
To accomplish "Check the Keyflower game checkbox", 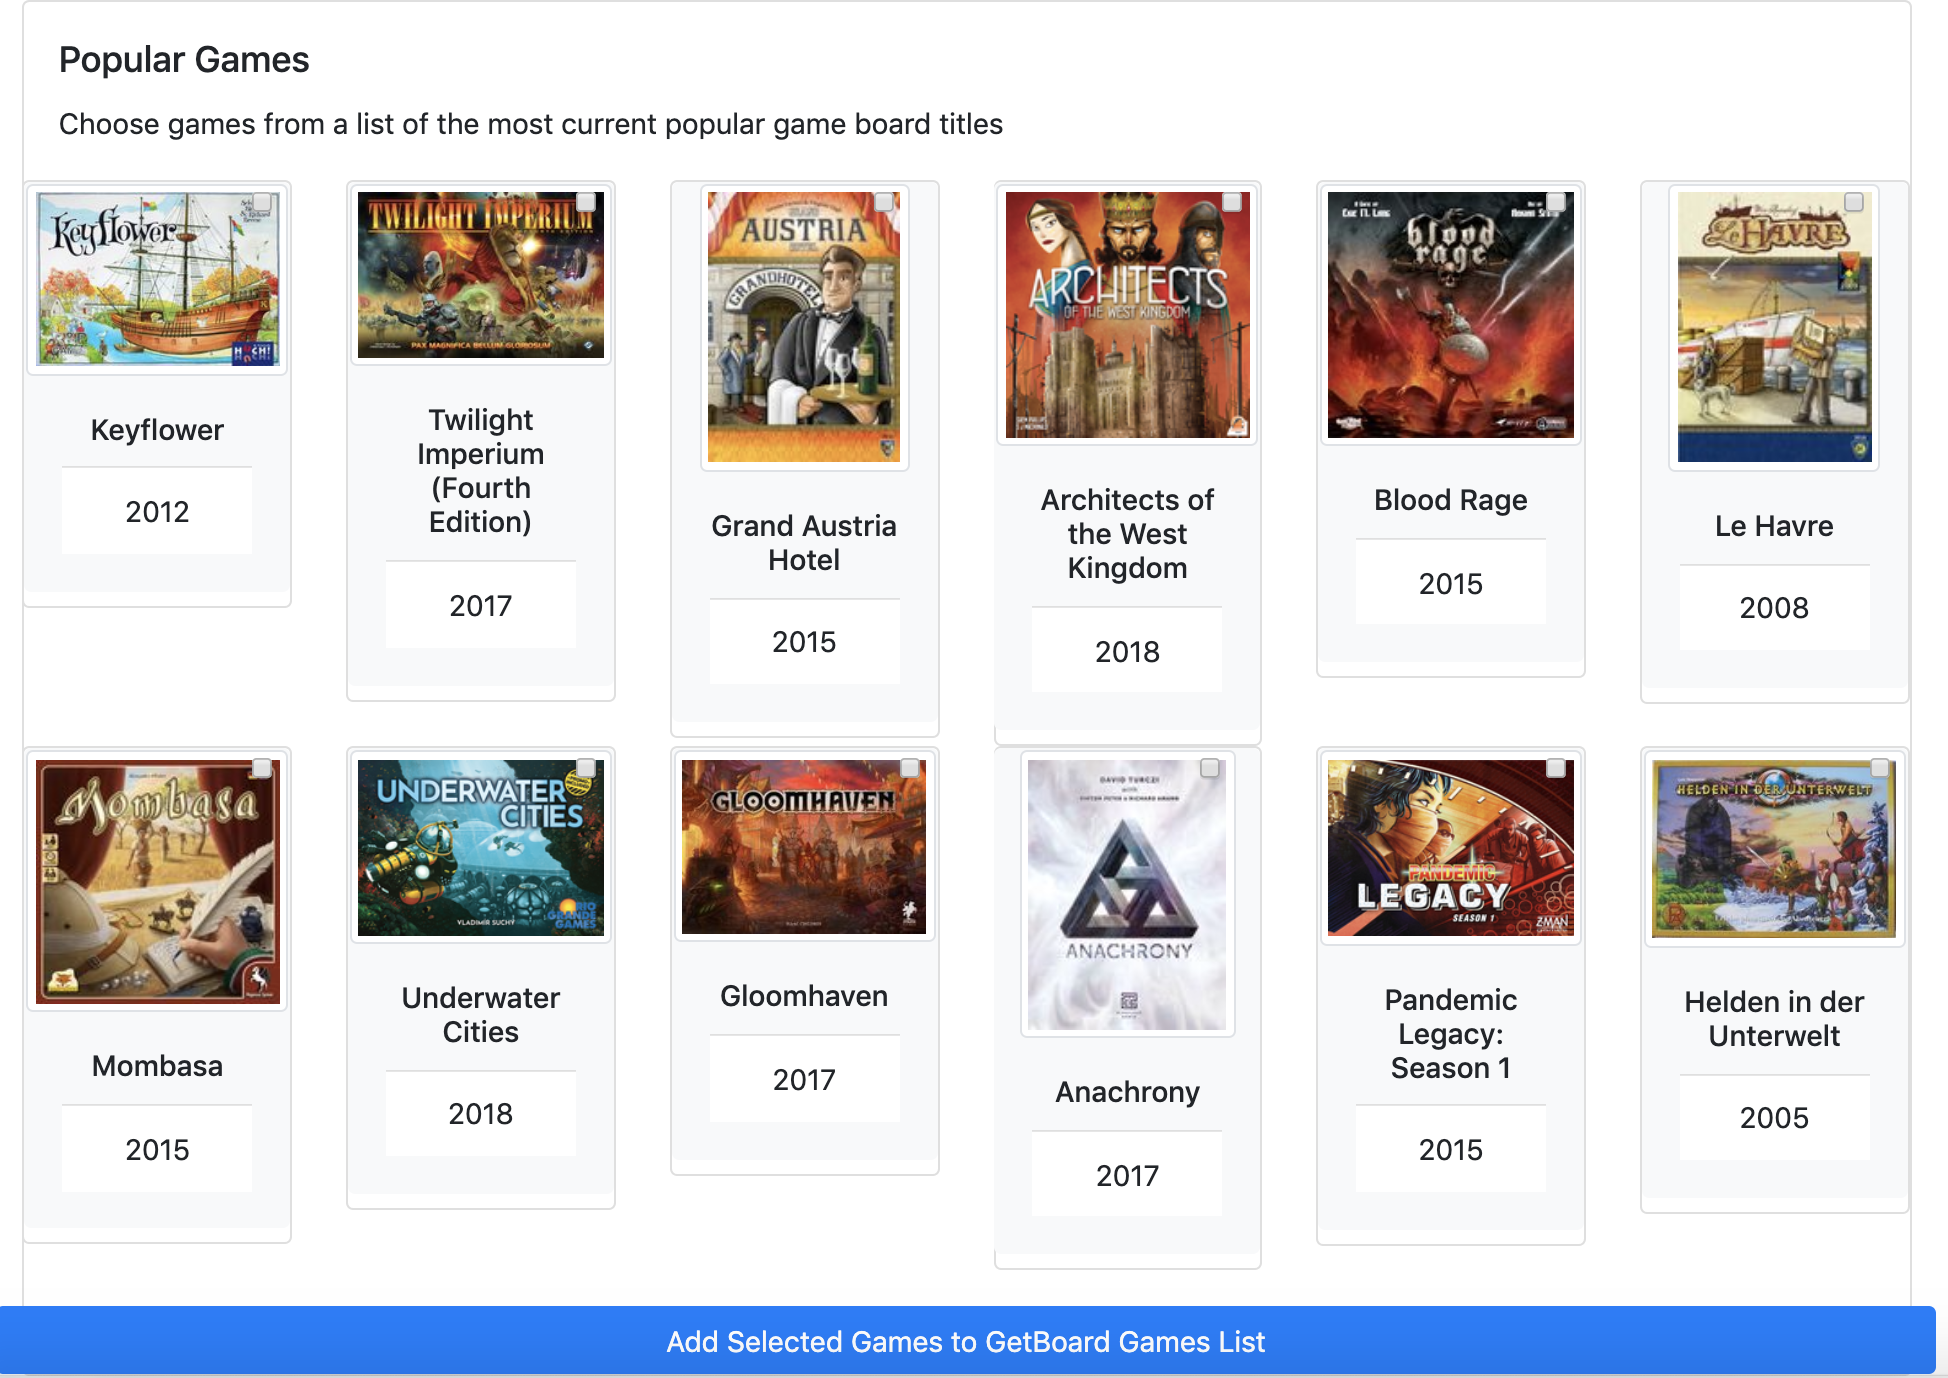I will click(262, 202).
